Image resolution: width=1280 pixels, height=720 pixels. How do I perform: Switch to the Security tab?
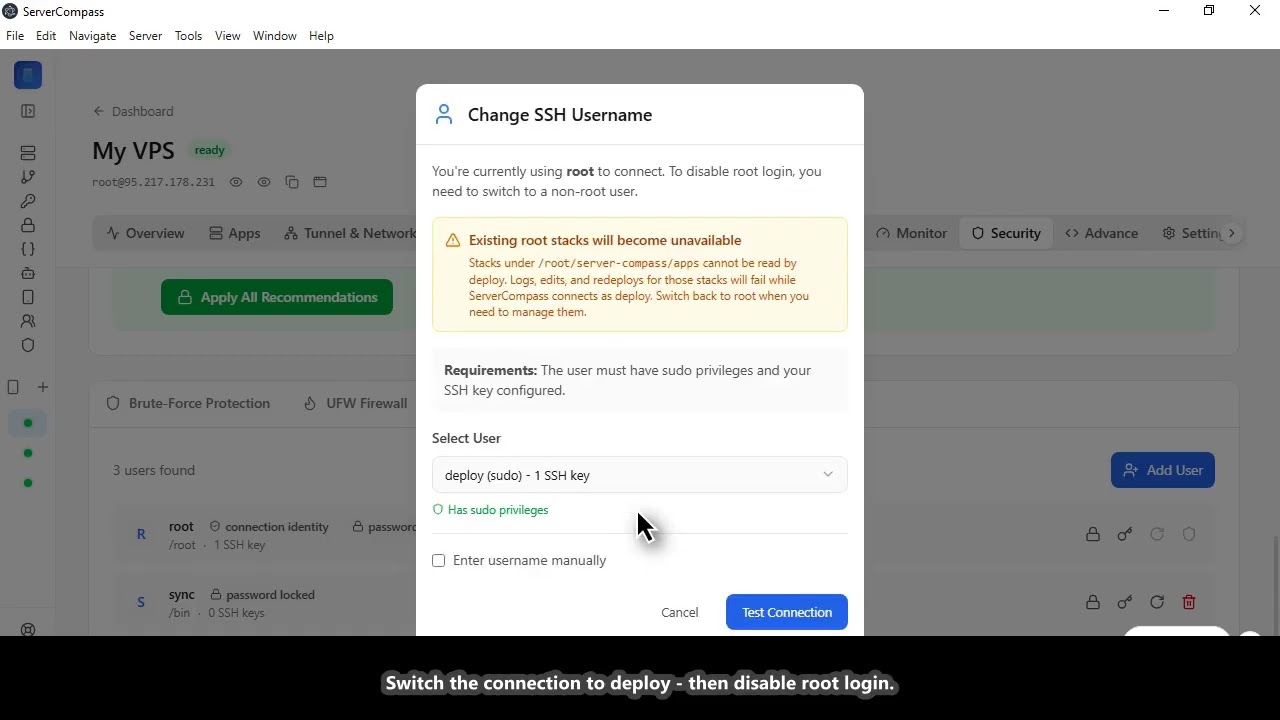[x=1006, y=233]
